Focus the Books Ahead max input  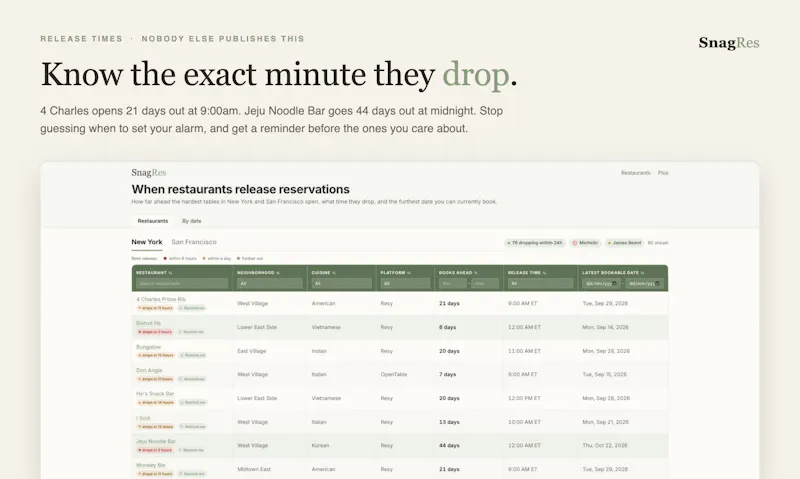[485, 284]
